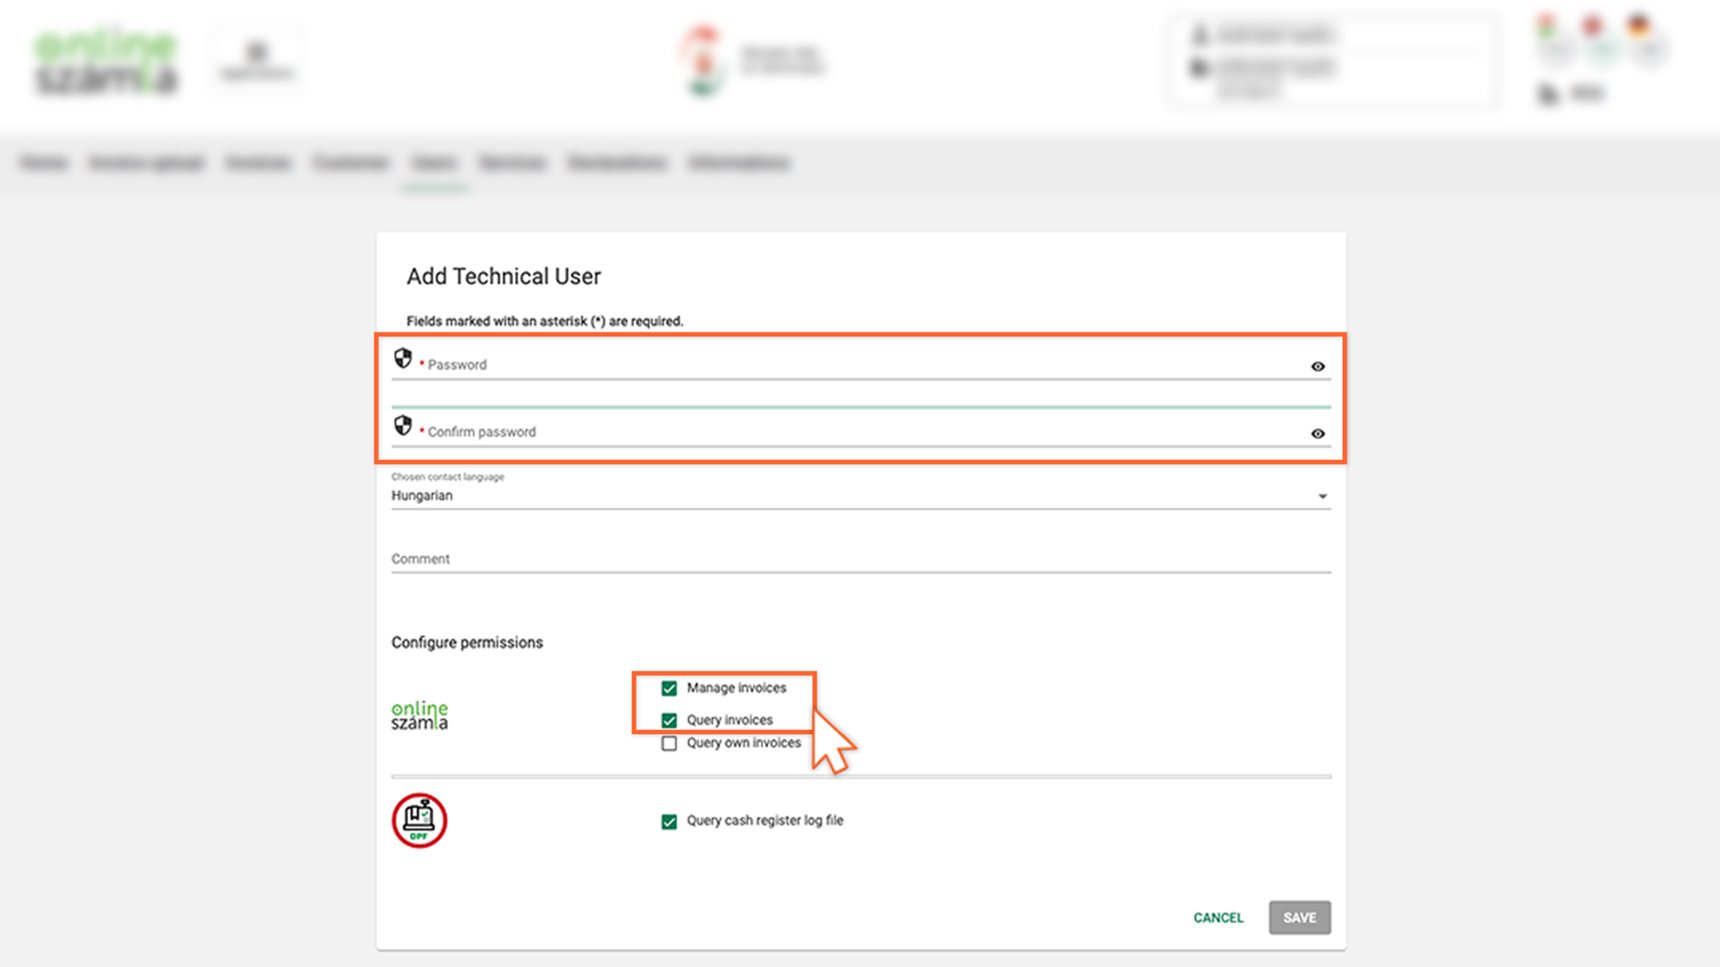Uncheck the Query invoices permission
This screenshot has height=967, width=1720.
(x=669, y=720)
